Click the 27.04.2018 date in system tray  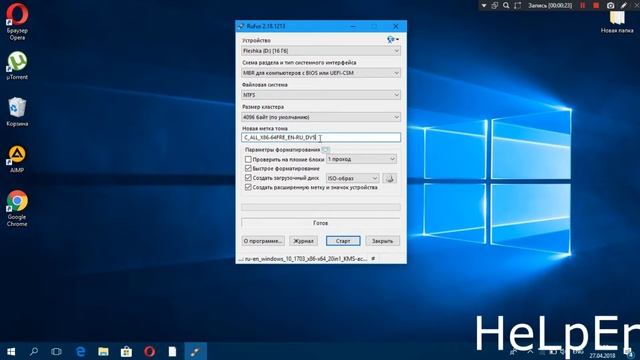(x=602, y=356)
